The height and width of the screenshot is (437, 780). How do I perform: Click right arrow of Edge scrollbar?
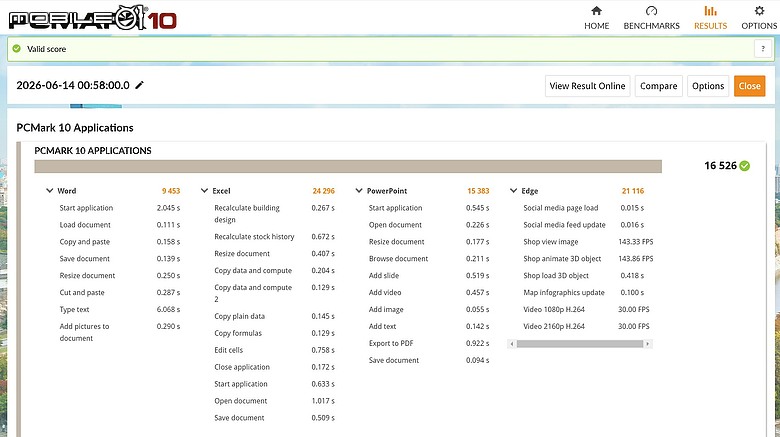click(x=648, y=344)
